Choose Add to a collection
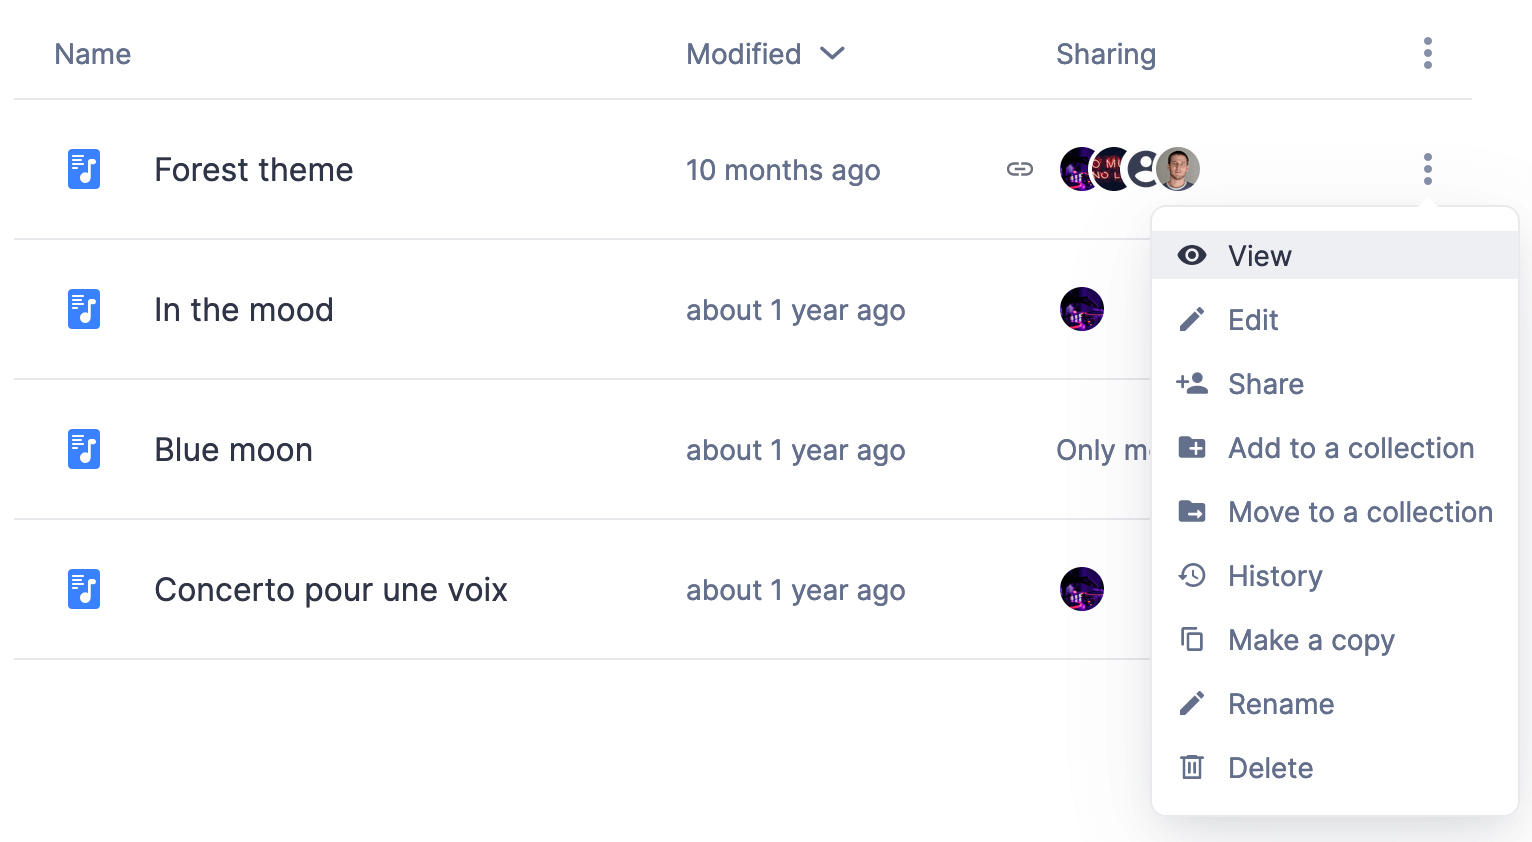Screen dimensions: 1532x842 (1350, 448)
